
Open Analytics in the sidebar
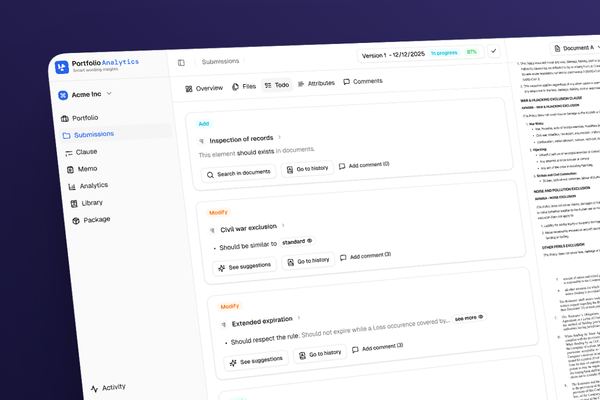(88, 186)
